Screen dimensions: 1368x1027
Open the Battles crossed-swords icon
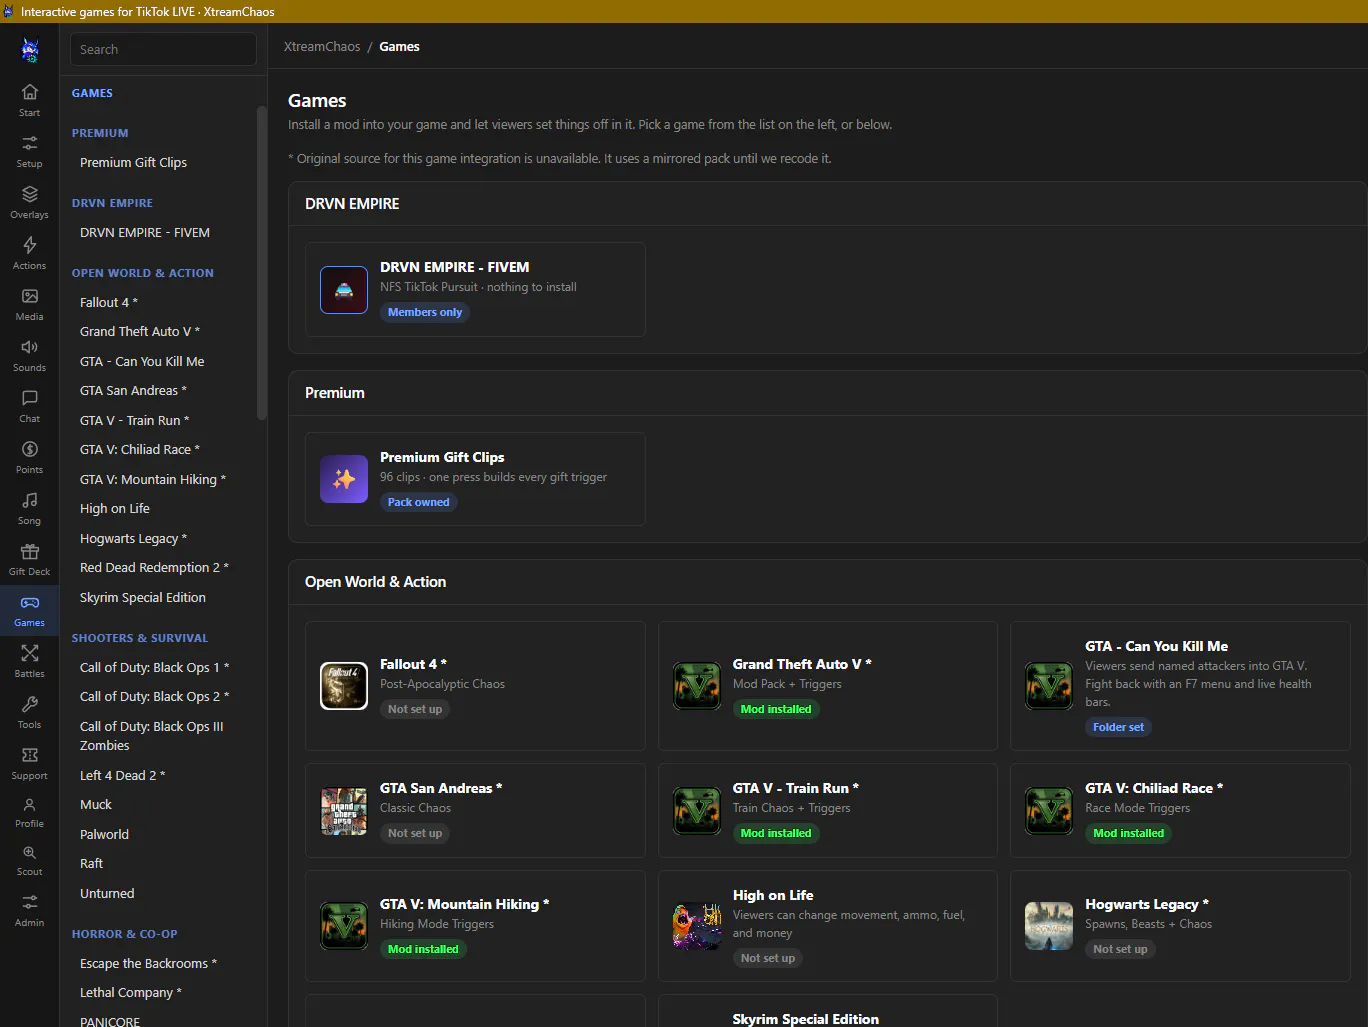pyautogui.click(x=30, y=653)
